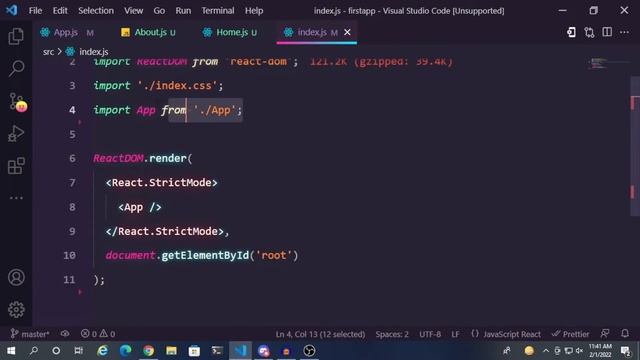Screen dimensions: 640x360
Task: Switch to the About.js tab
Action: pos(150,32)
